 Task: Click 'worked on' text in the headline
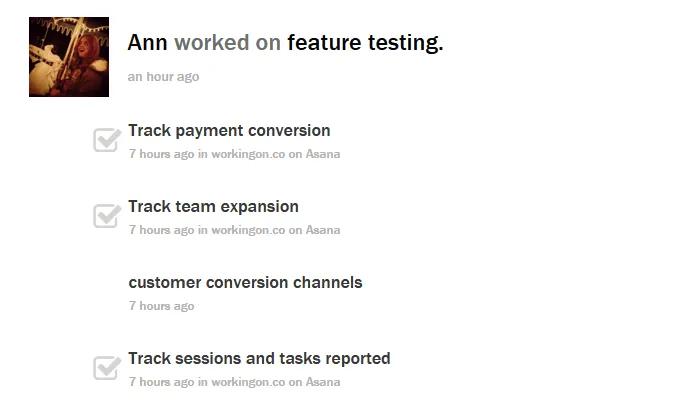[x=227, y=43]
